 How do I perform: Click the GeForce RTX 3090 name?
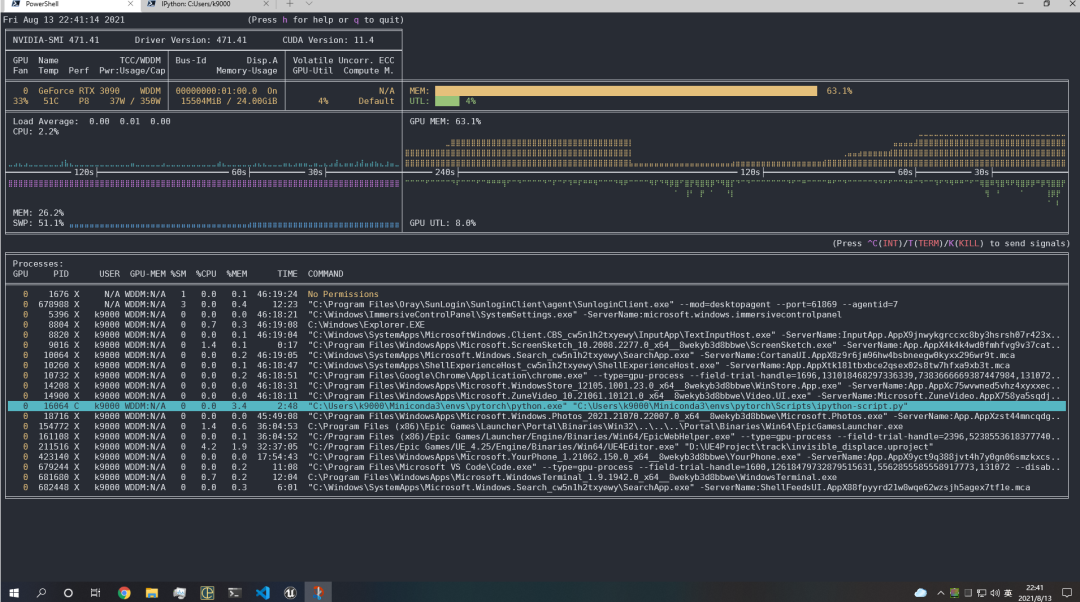pyautogui.click(x=79, y=91)
